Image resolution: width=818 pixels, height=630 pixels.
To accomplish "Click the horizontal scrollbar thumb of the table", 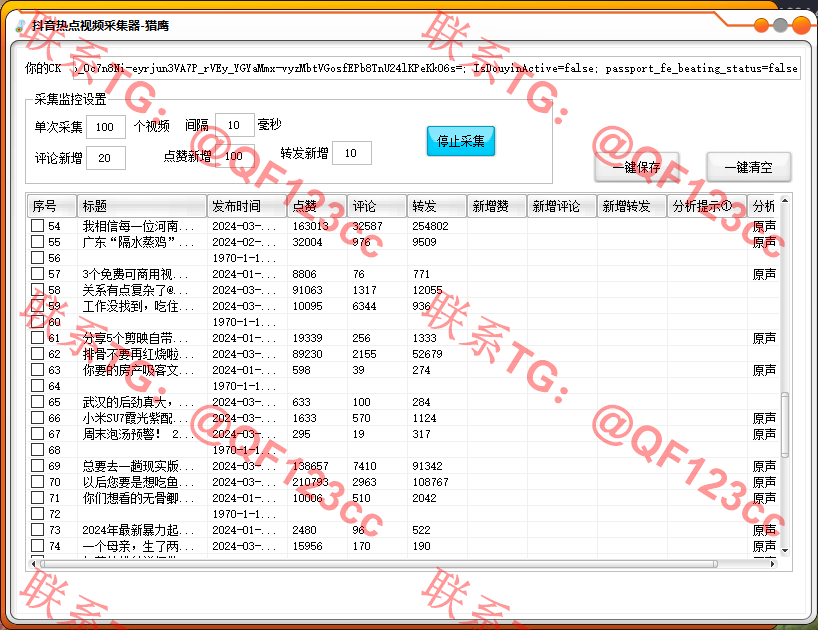I will tap(379, 564).
